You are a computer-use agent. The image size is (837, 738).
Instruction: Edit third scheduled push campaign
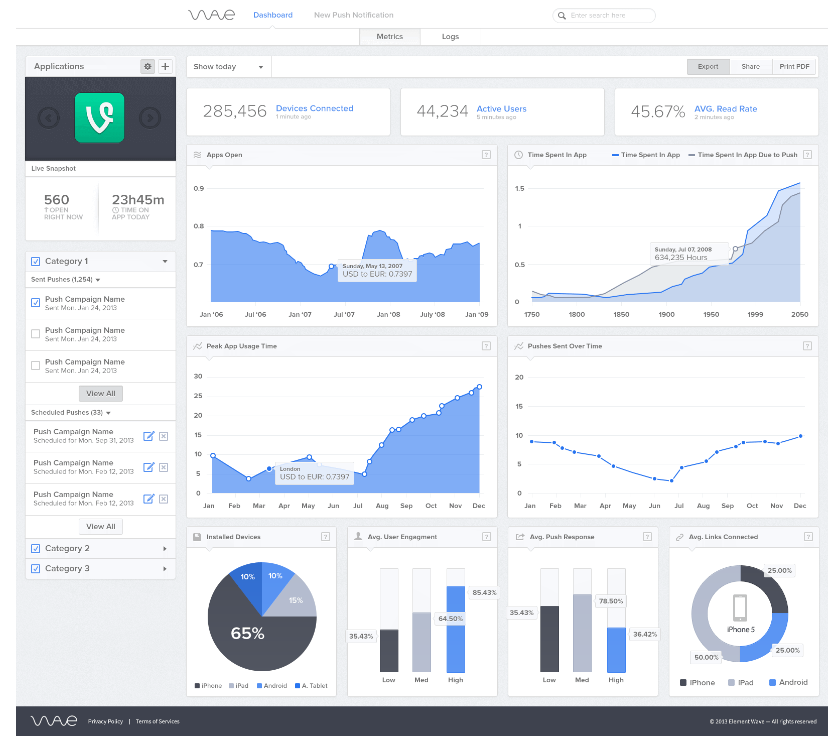pyautogui.click(x=148, y=498)
